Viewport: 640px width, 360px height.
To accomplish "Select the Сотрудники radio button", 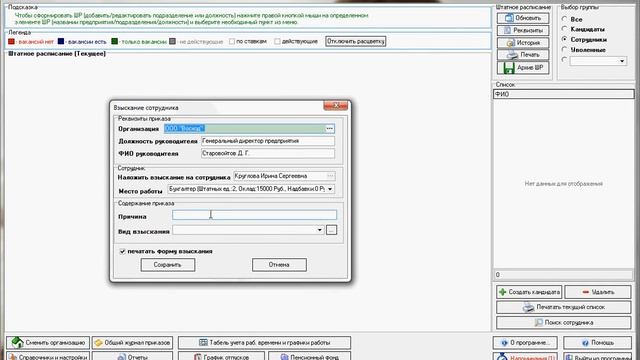I will click(x=564, y=39).
